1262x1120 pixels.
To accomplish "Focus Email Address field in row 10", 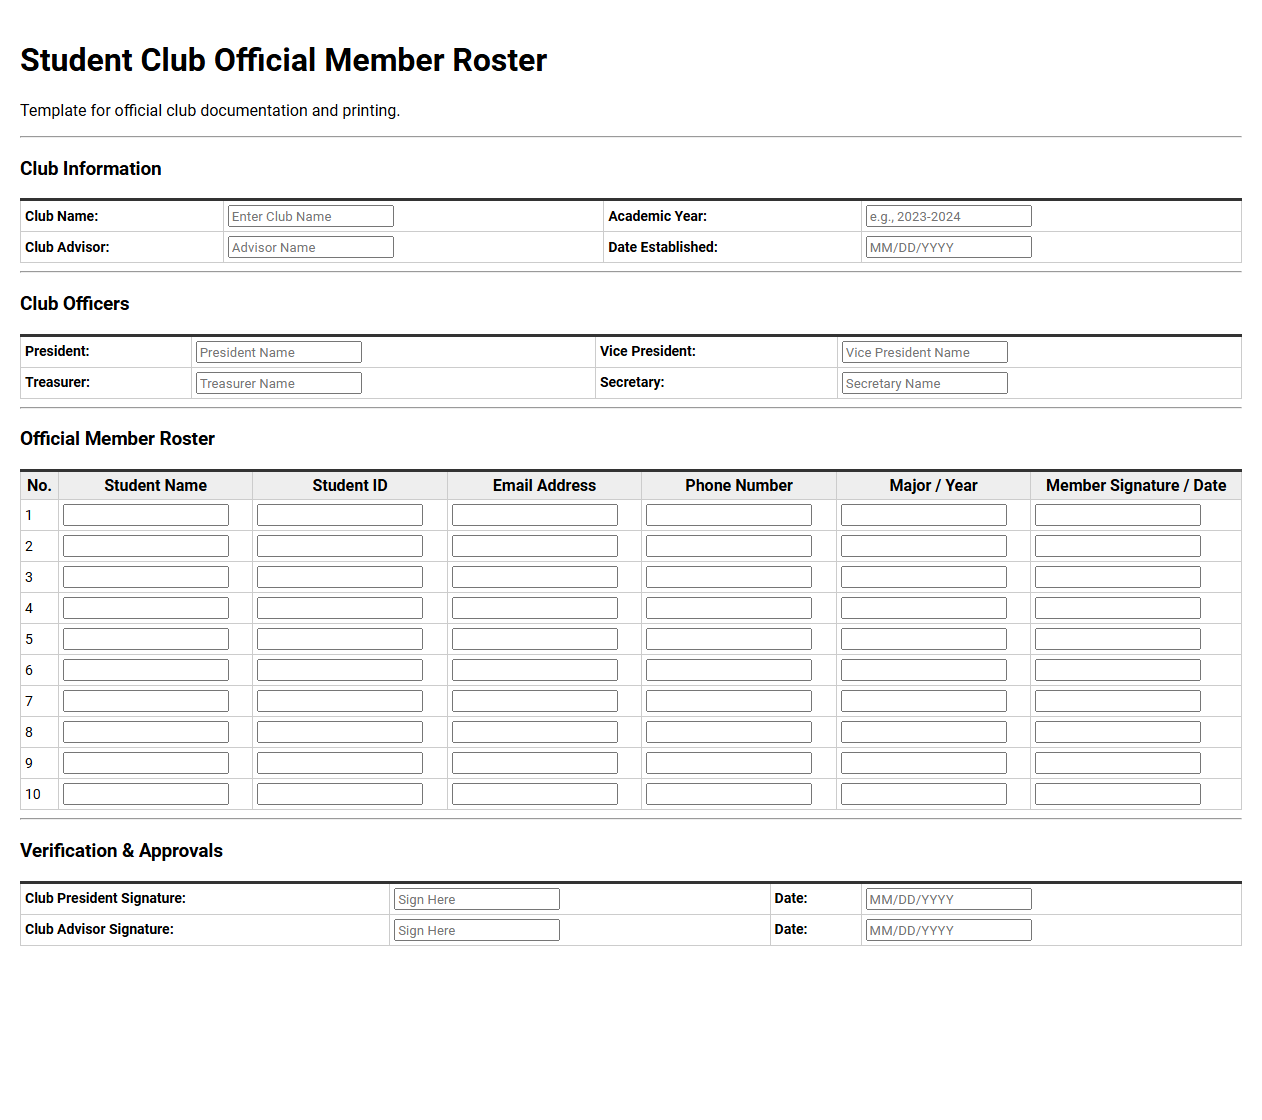I will [535, 794].
